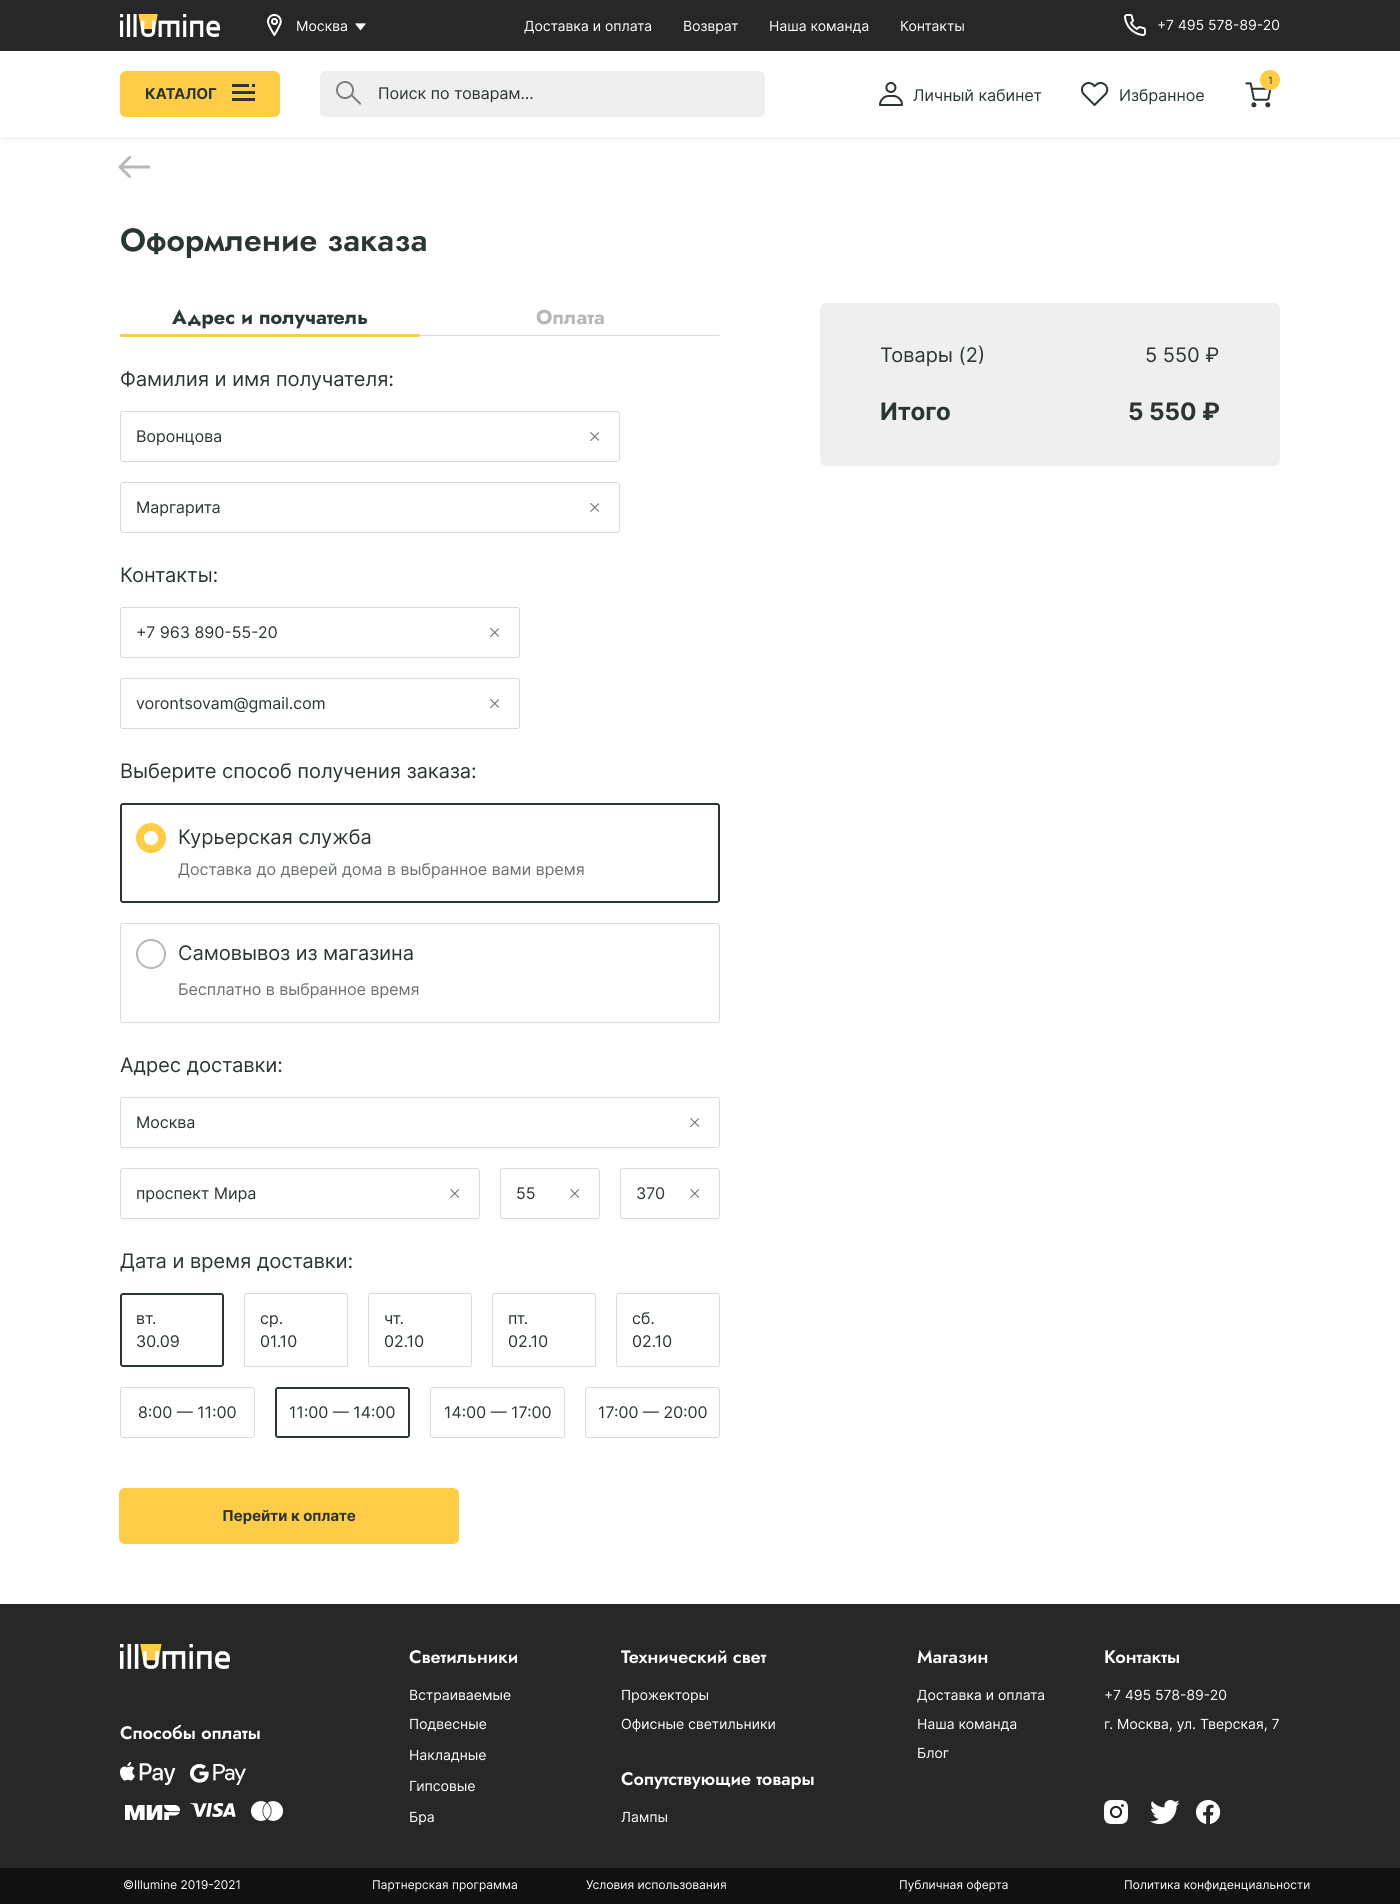This screenshot has width=1400, height=1904.
Task: Go back with the left arrow
Action: [x=134, y=167]
